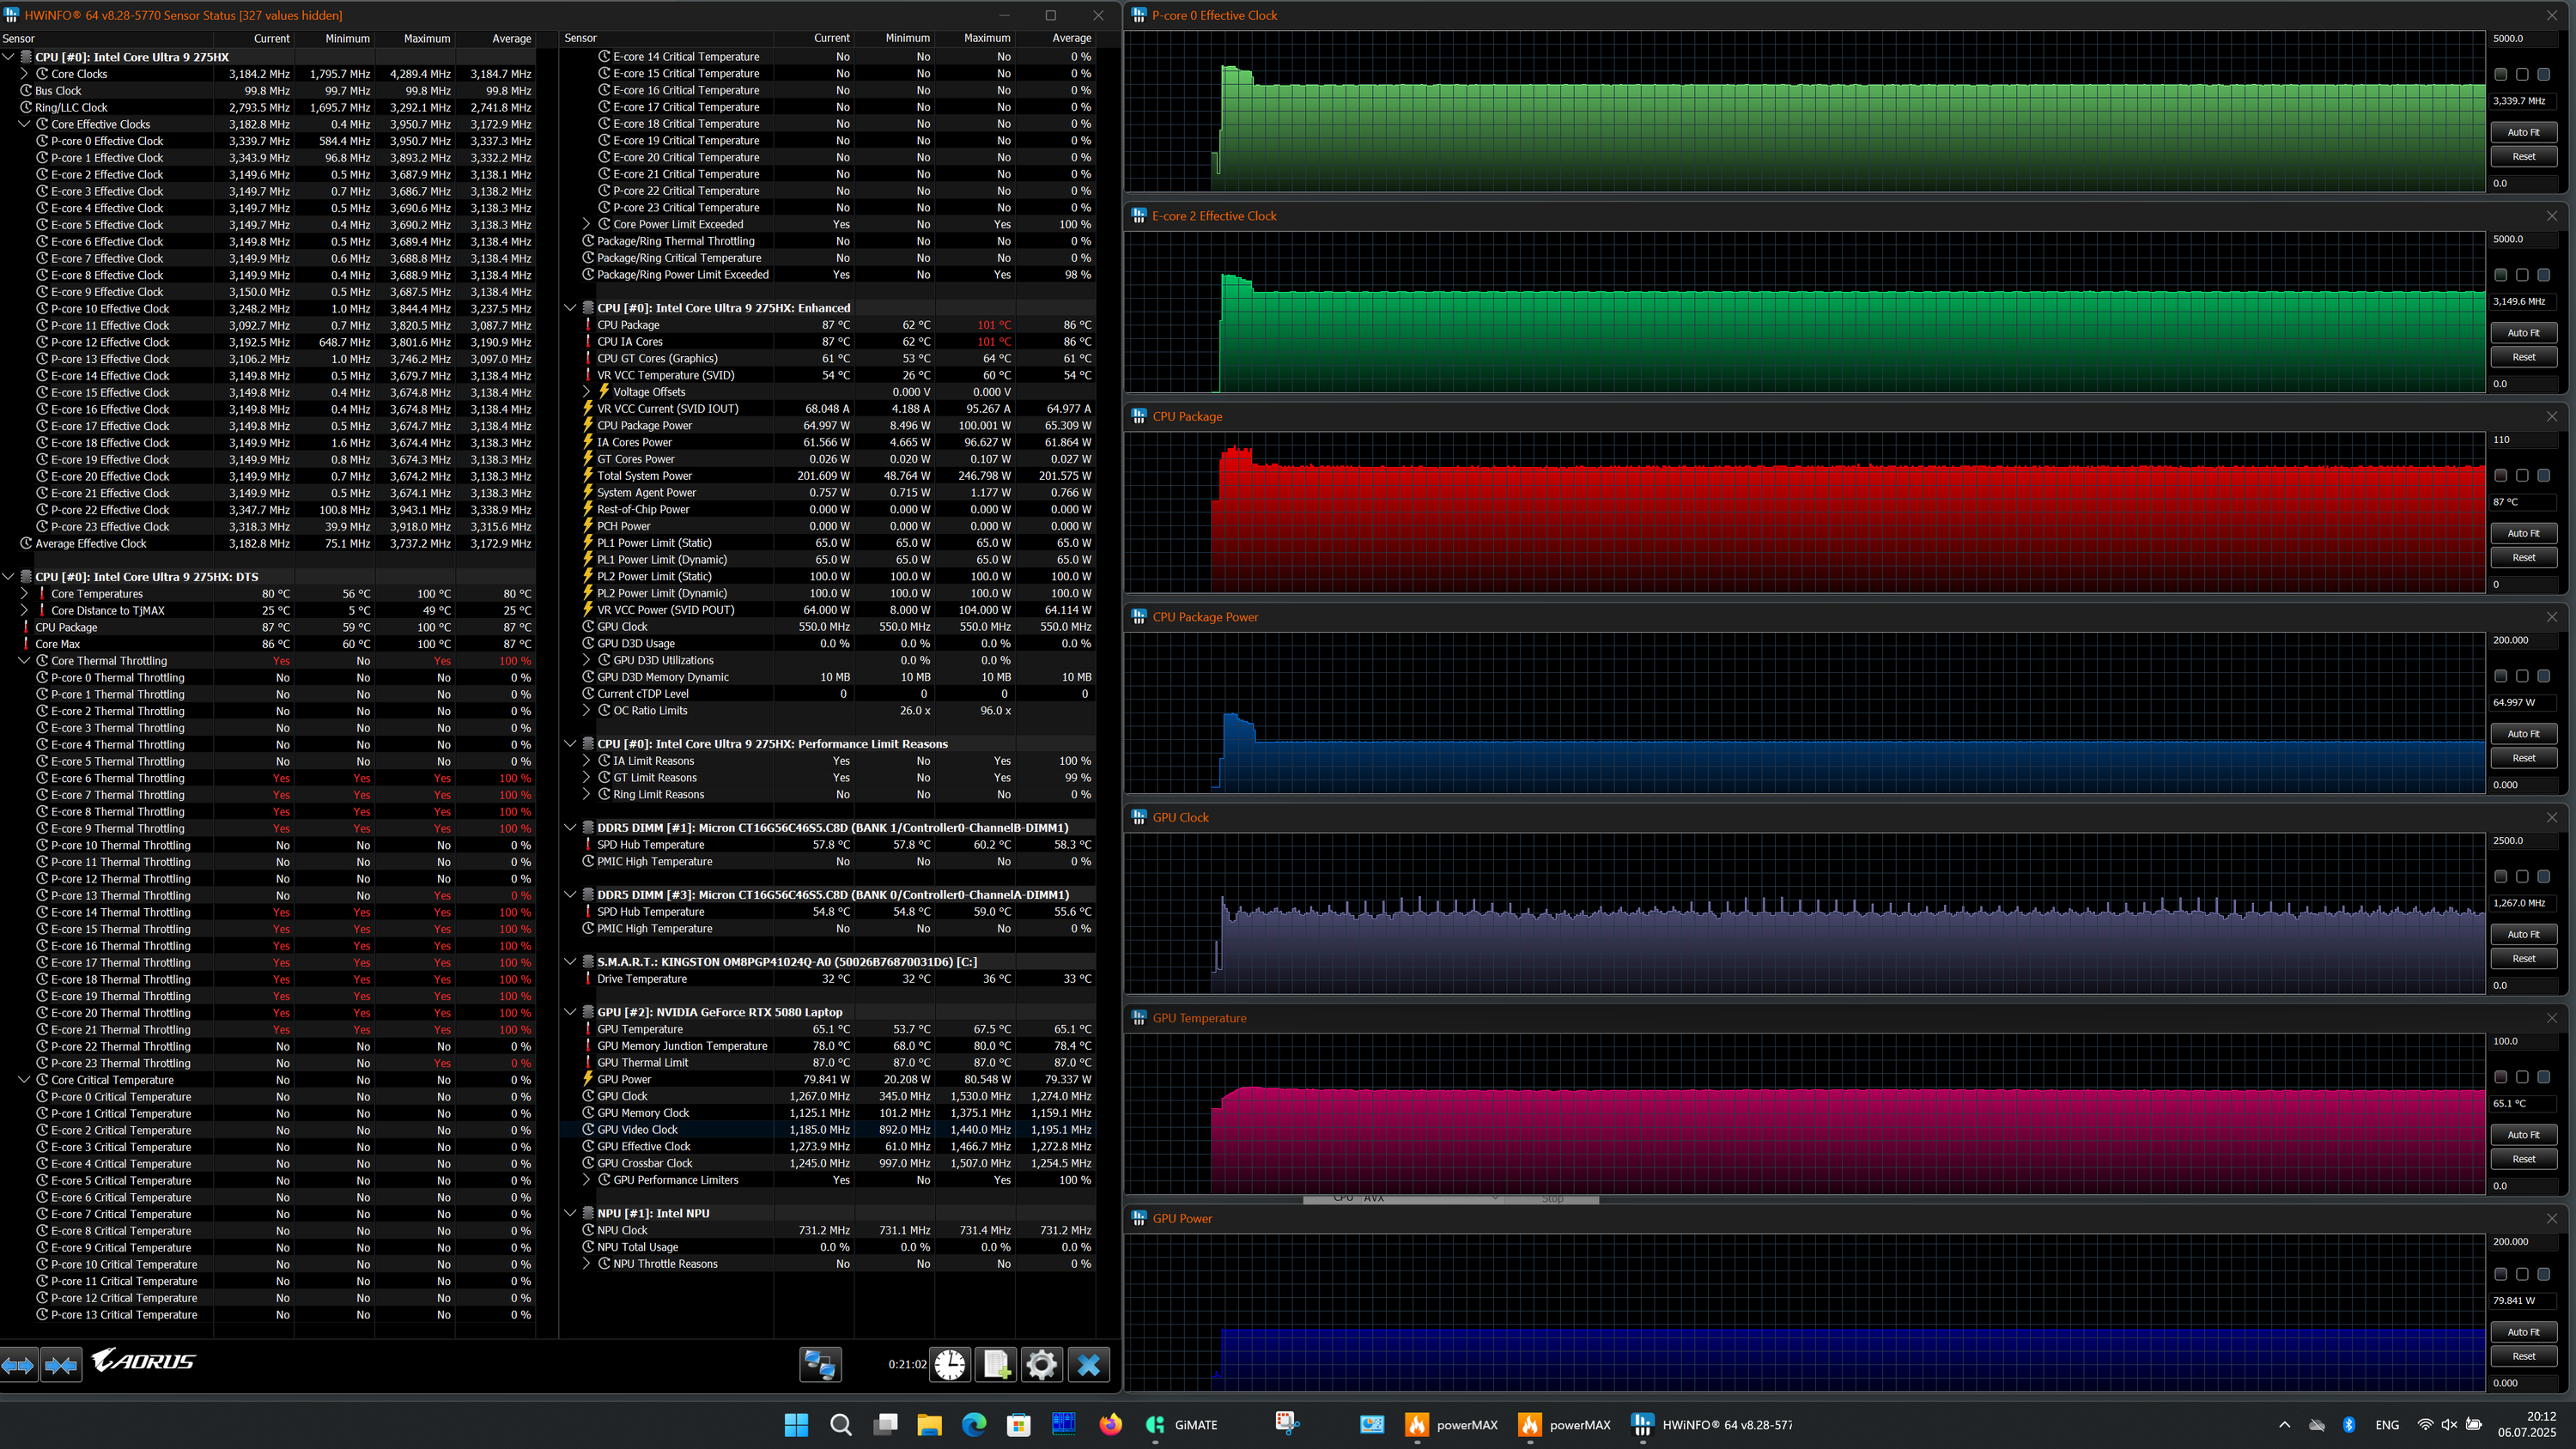Screen dimensions: 2576x1449
Task: Collapse the NVIDIA GeForce RTX 5080 Laptop section
Action: coord(570,1012)
